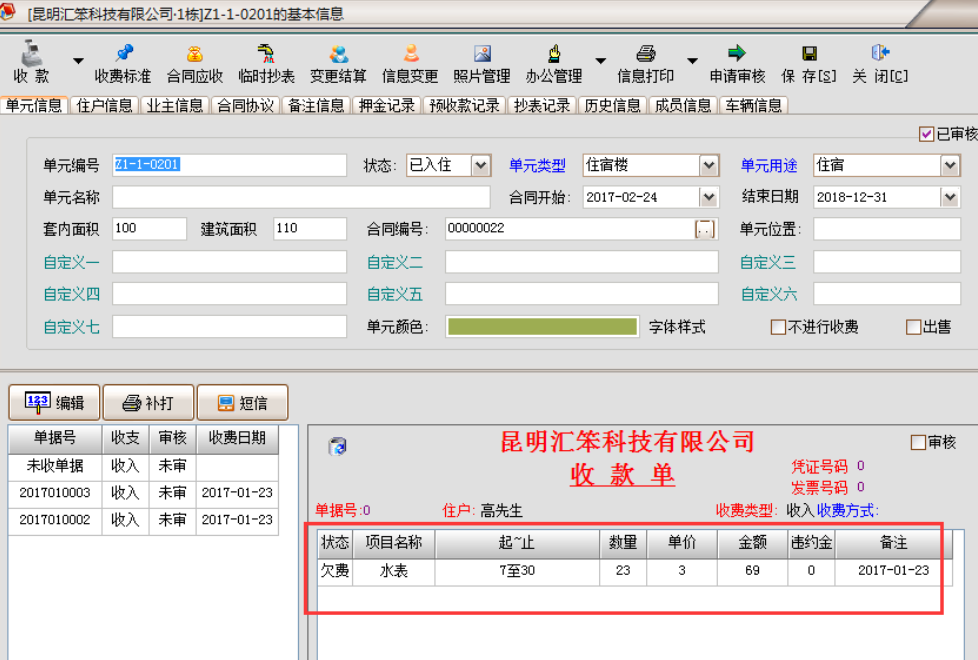The image size is (978, 660).
Task: Uncheck the 已审核 checkbox
Action: click(927, 134)
